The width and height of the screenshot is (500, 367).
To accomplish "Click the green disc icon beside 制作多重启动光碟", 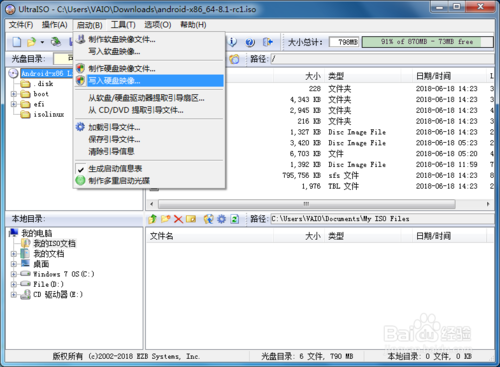I will pyautogui.click(x=80, y=180).
